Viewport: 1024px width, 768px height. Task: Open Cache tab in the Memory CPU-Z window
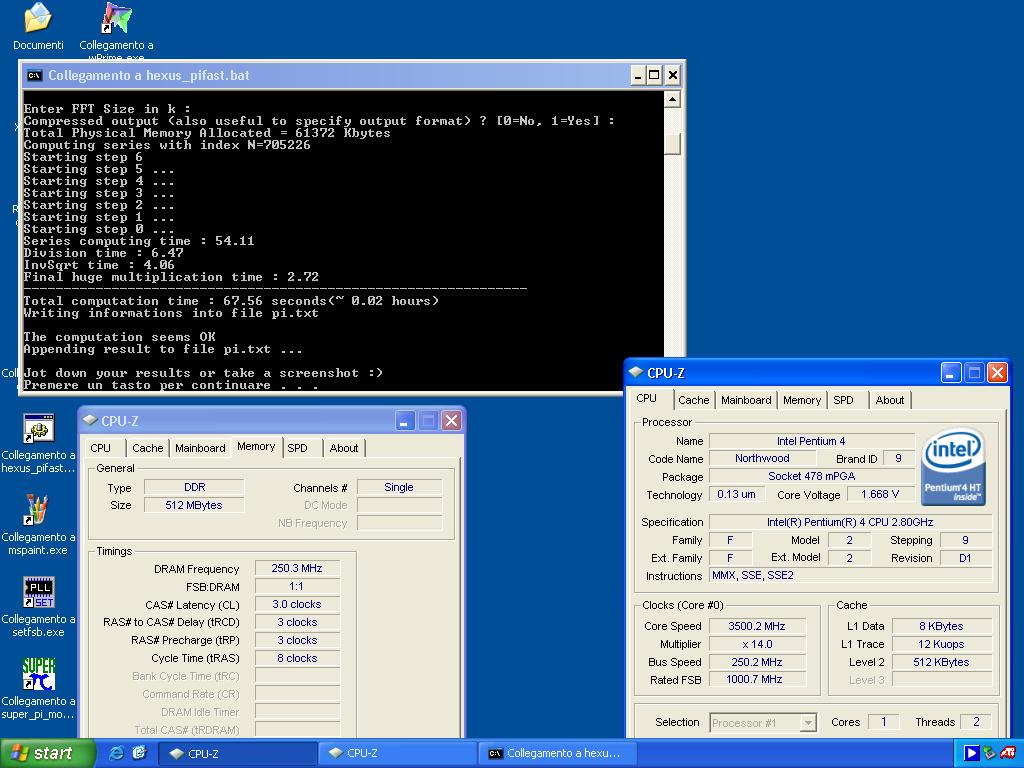click(148, 448)
